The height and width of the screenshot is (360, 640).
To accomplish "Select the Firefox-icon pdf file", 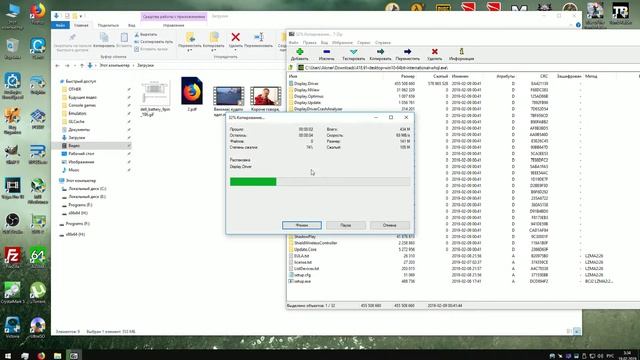I will click(192, 95).
